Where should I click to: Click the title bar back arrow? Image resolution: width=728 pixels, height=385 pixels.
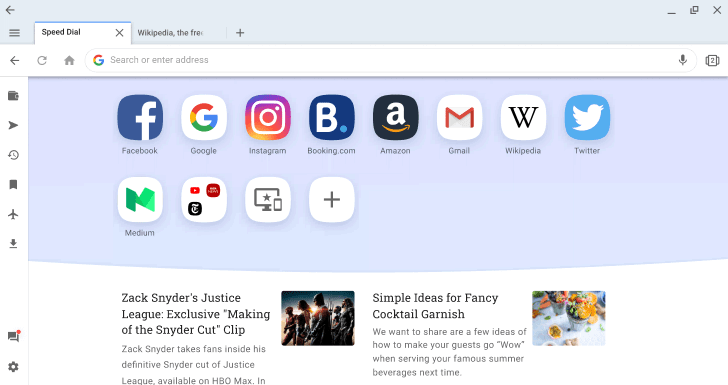coord(10,10)
